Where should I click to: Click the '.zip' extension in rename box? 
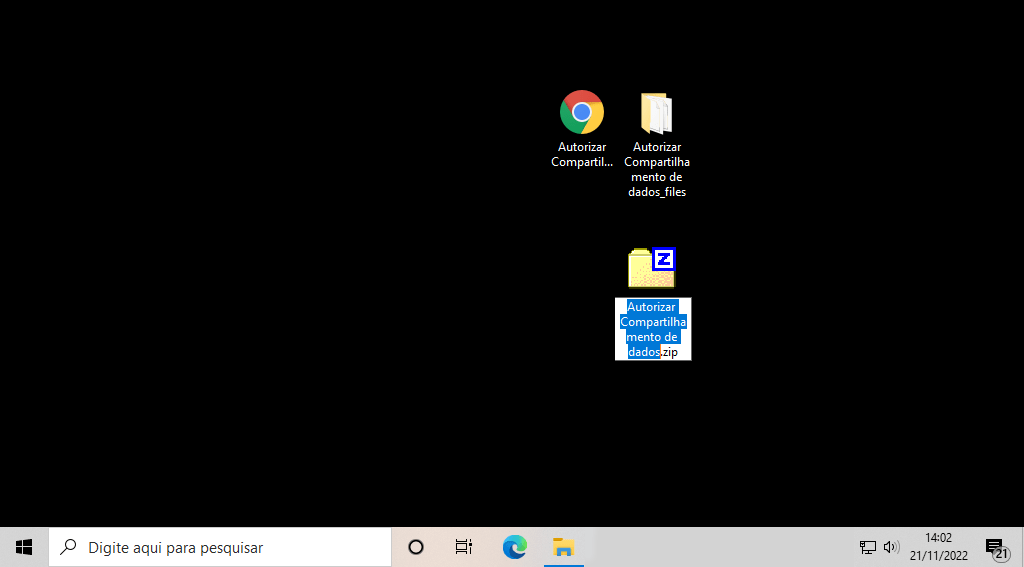point(670,352)
